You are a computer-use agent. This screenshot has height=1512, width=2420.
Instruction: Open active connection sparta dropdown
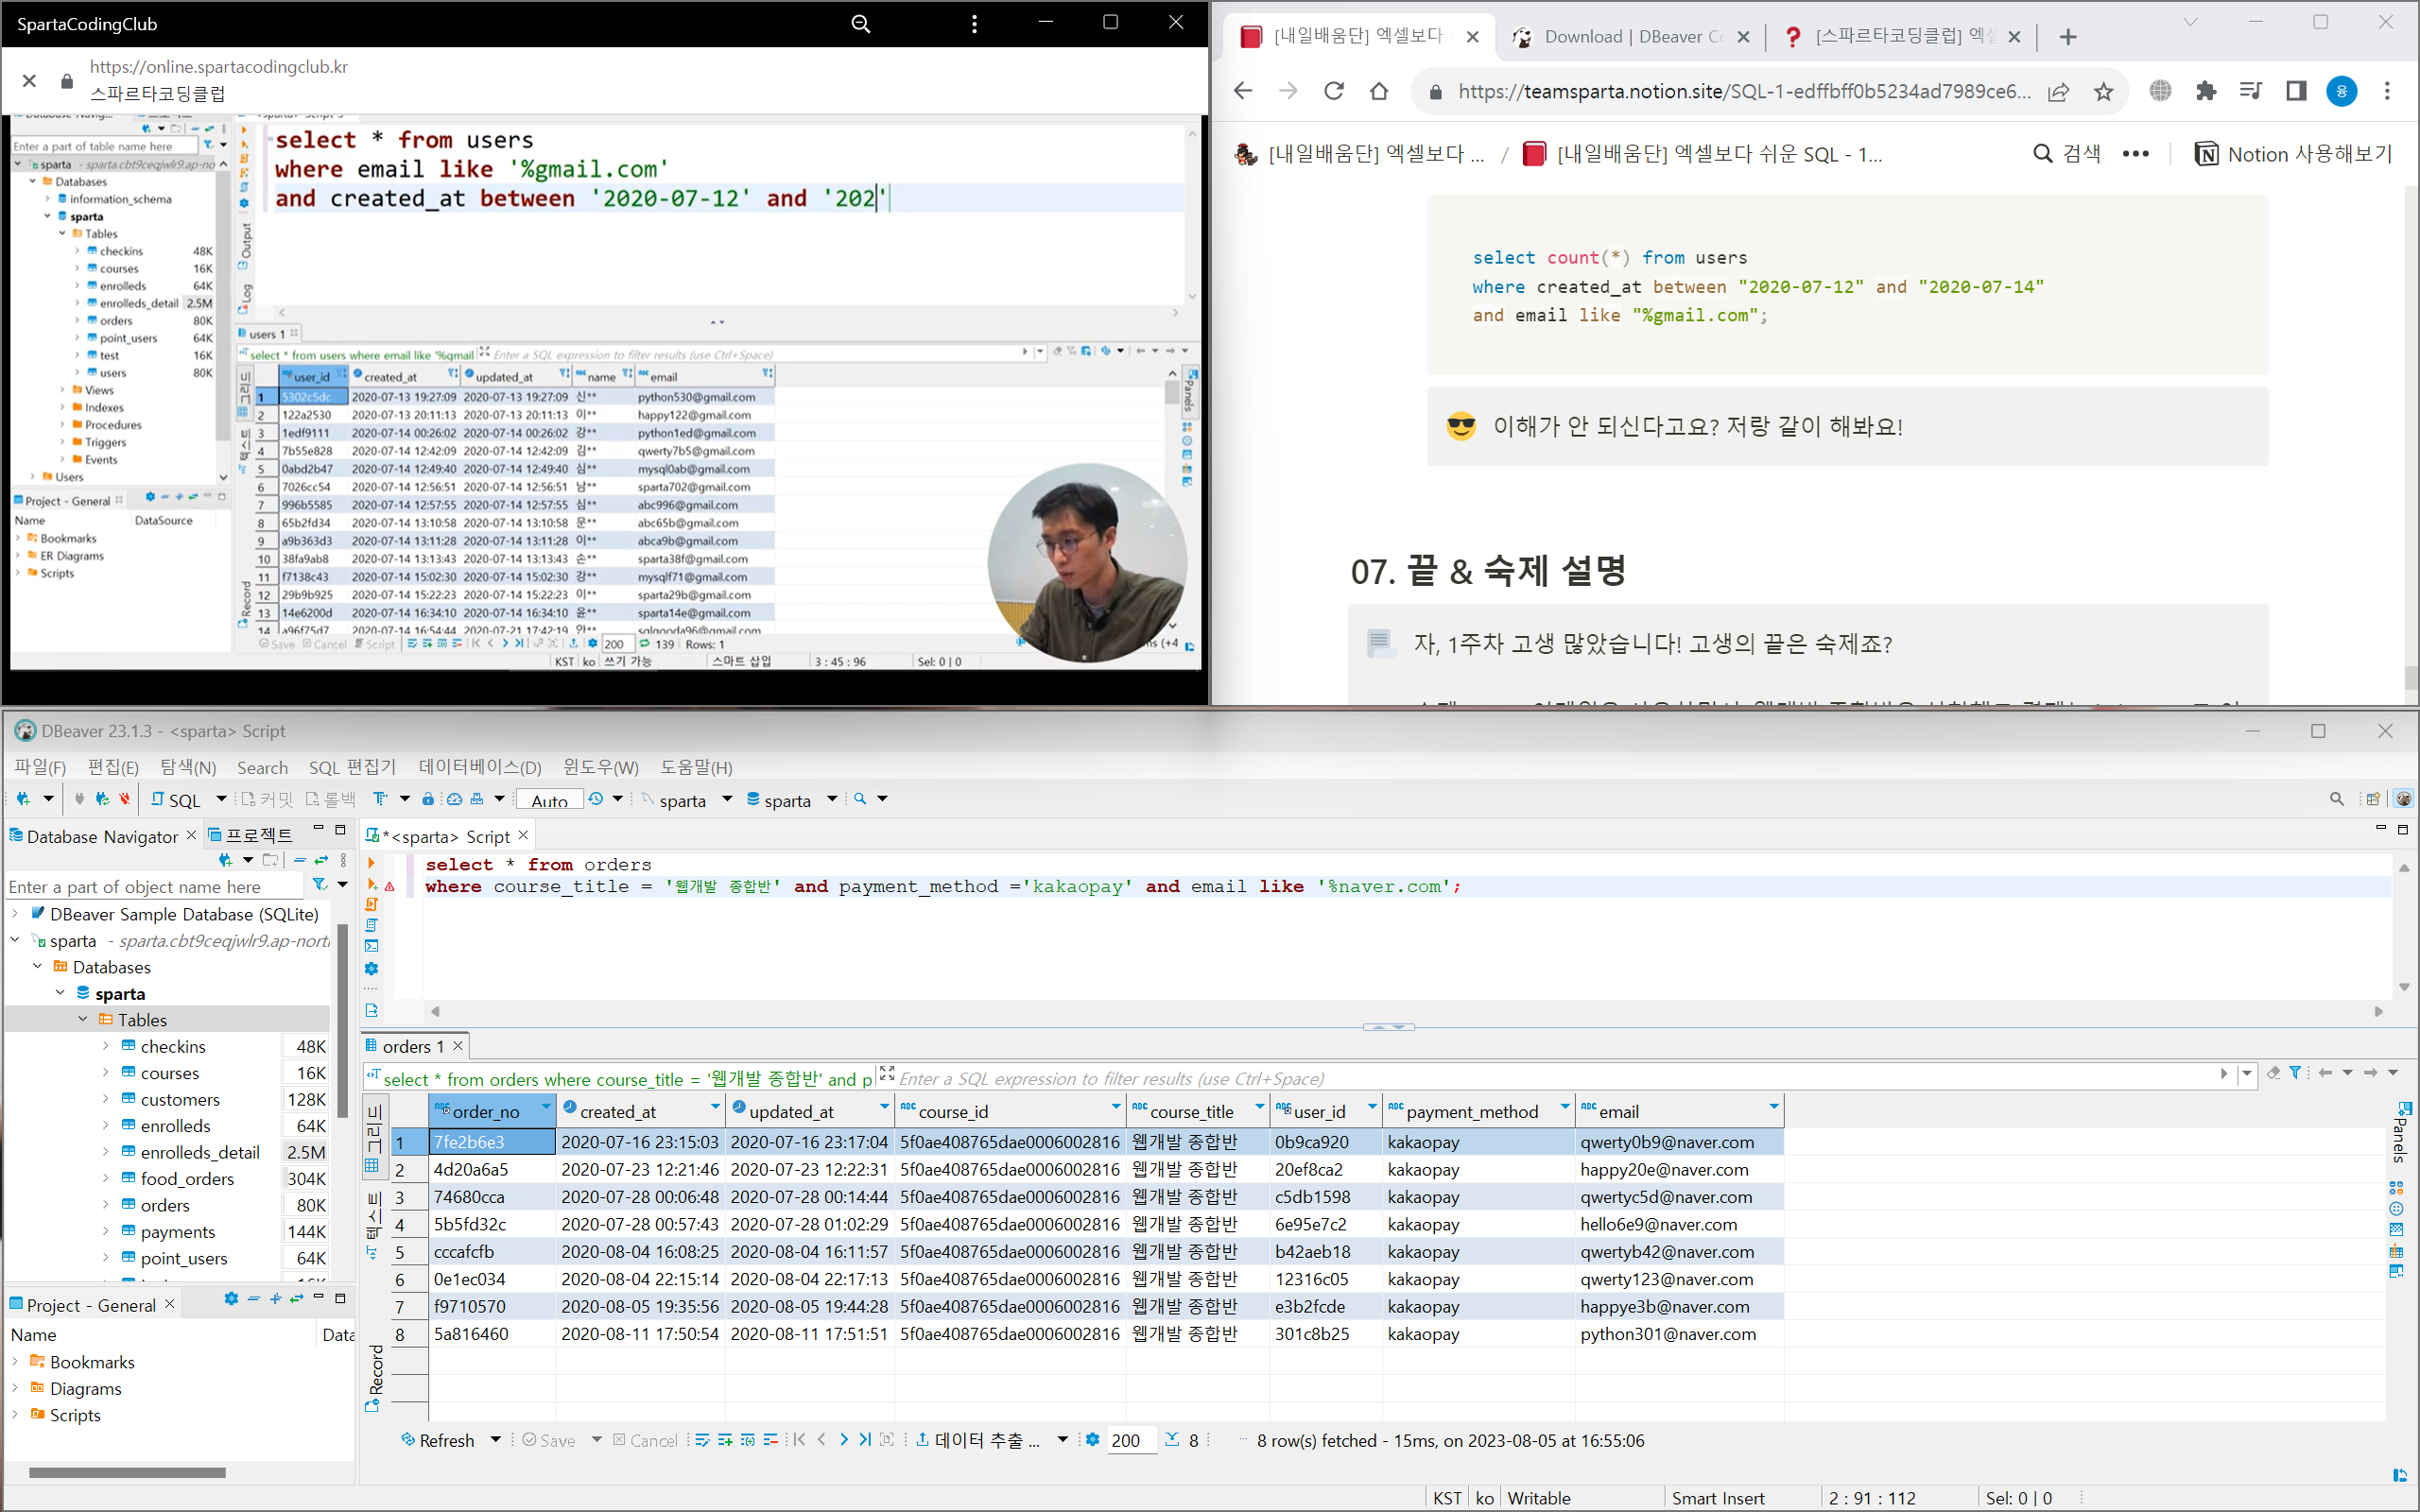(727, 799)
